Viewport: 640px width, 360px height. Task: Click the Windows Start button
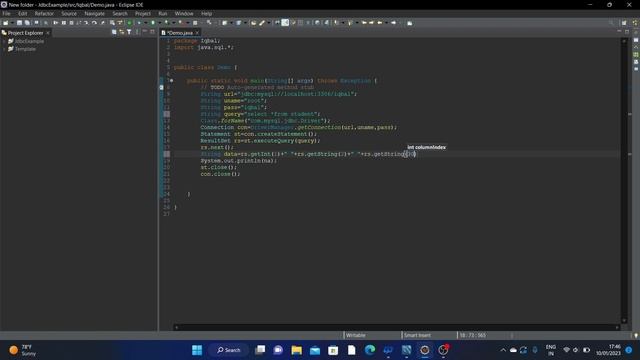click(x=197, y=350)
